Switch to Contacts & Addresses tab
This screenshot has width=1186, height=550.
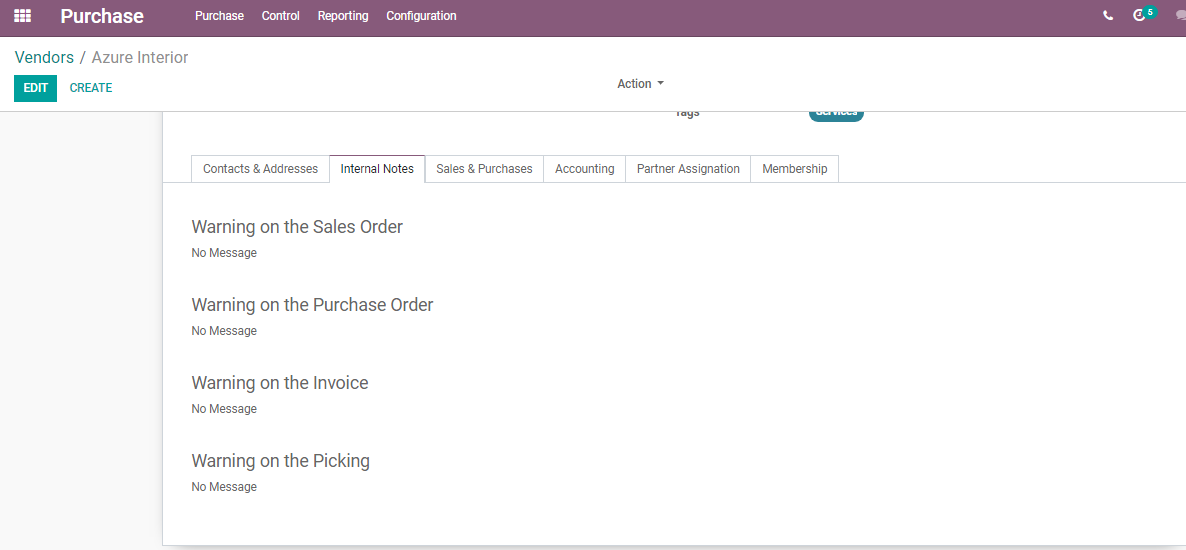pos(260,169)
